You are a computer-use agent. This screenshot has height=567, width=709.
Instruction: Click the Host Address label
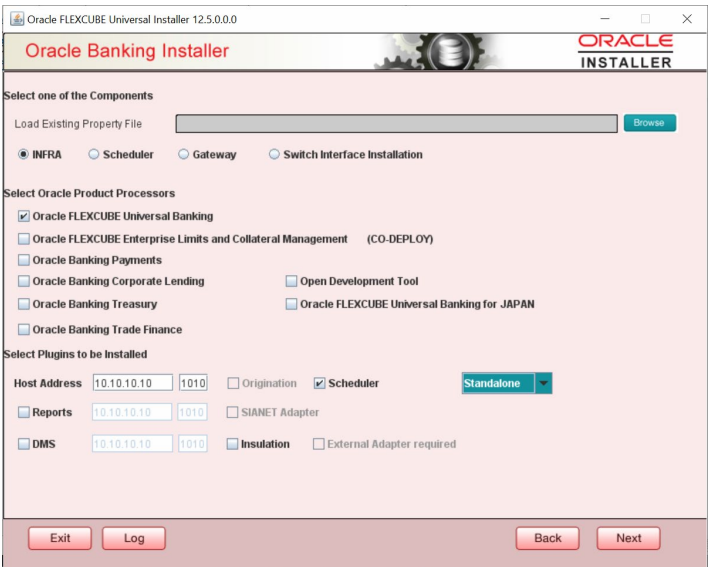48,383
